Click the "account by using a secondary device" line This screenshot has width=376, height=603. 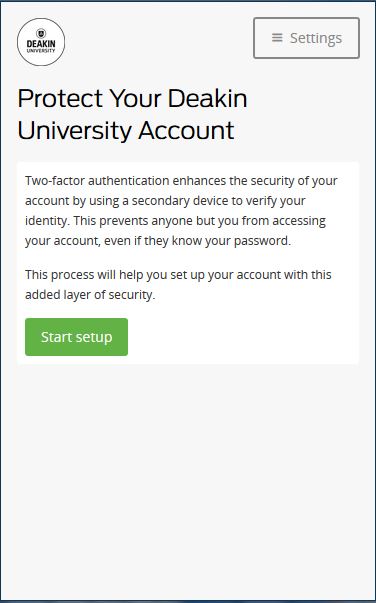(x=165, y=200)
